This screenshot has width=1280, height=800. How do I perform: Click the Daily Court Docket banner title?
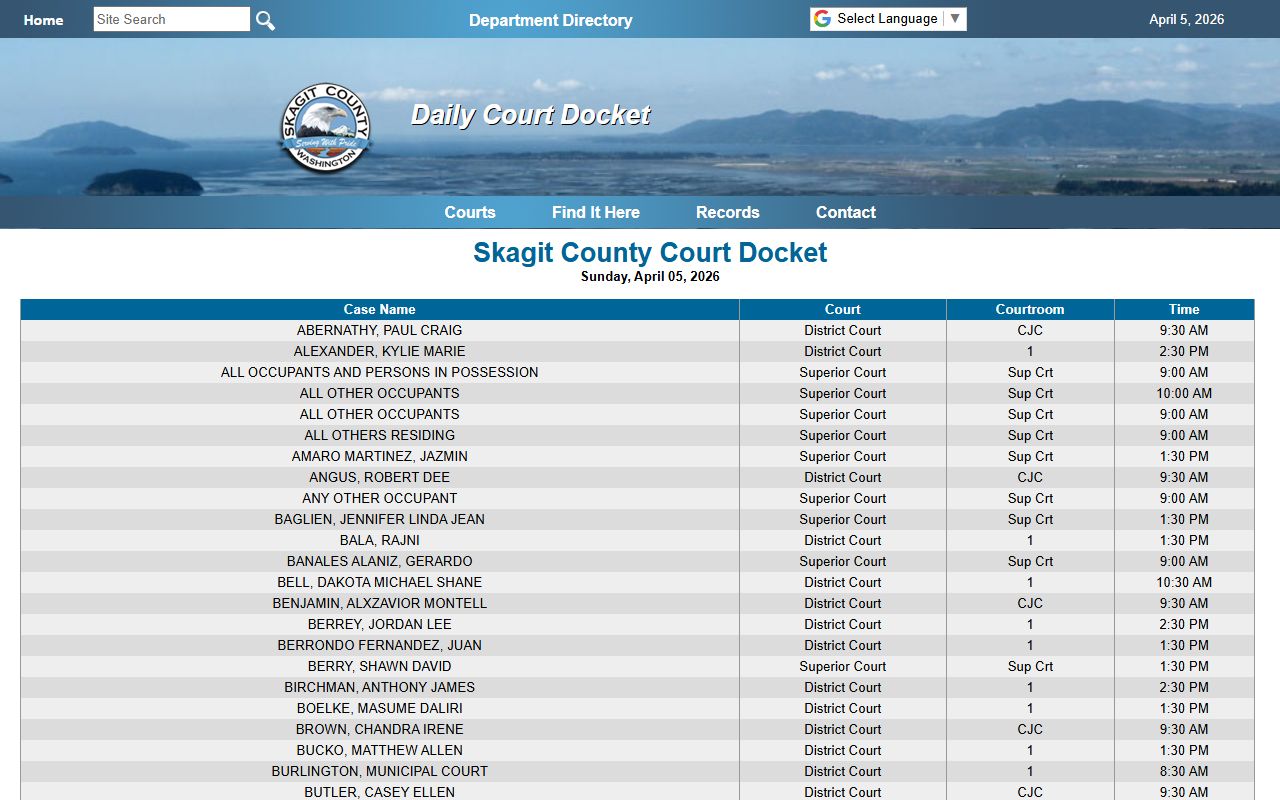tap(531, 115)
